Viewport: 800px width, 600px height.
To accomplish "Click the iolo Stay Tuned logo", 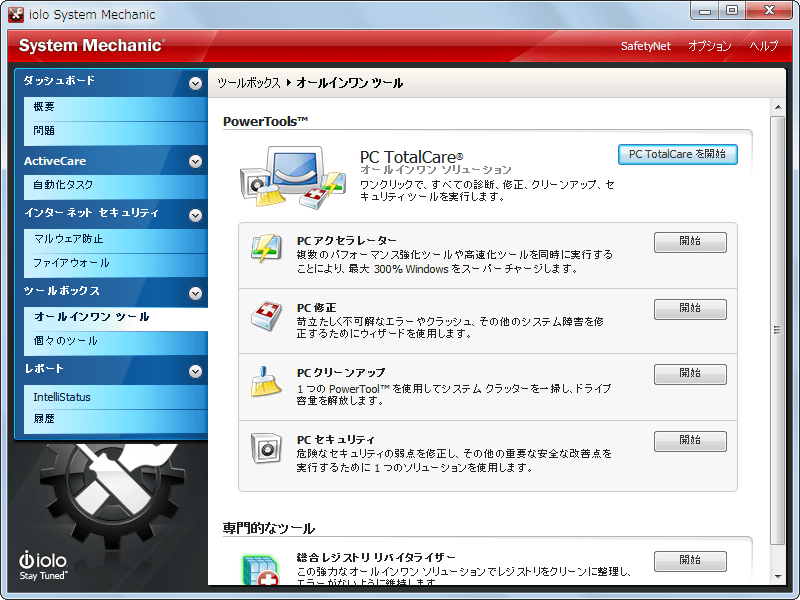I will (43, 565).
